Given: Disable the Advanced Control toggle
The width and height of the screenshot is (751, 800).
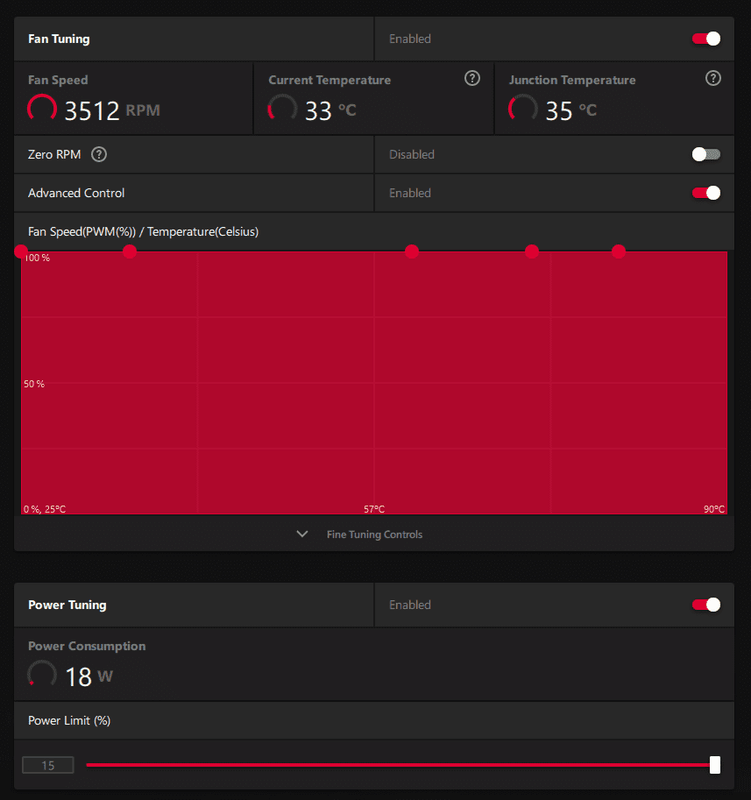Looking at the screenshot, I should click(x=706, y=193).
